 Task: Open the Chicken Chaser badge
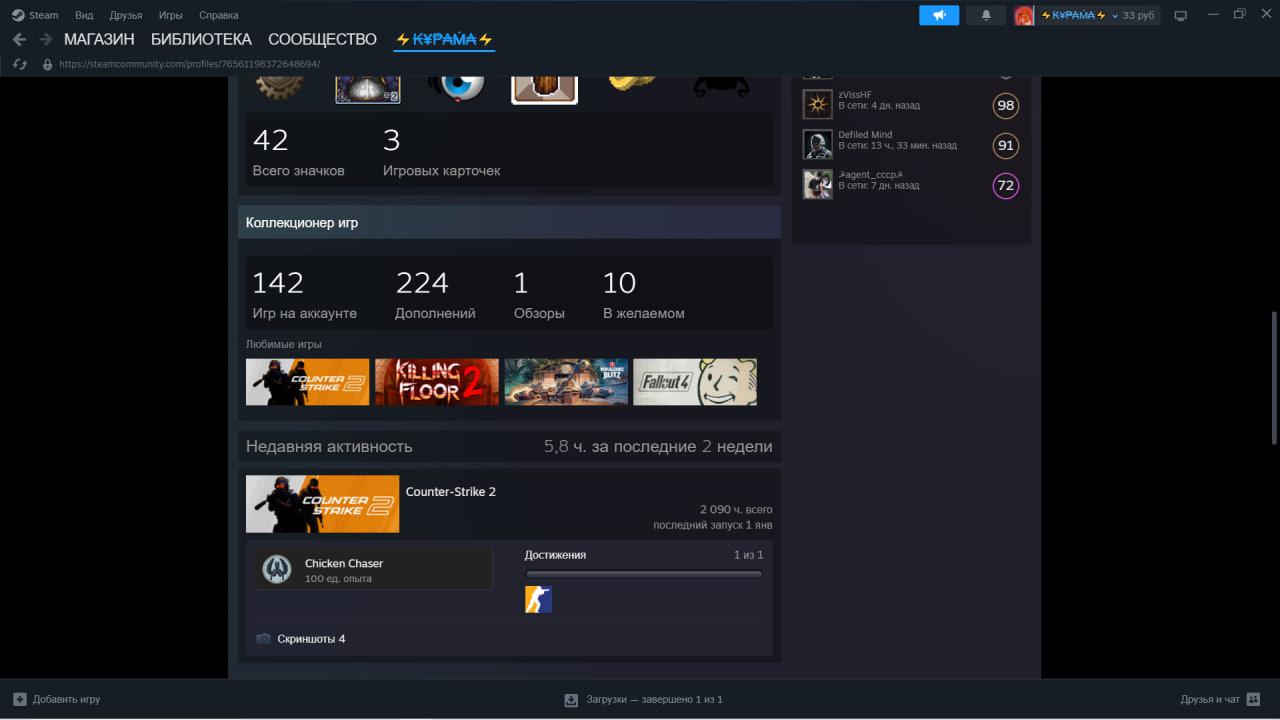point(373,569)
